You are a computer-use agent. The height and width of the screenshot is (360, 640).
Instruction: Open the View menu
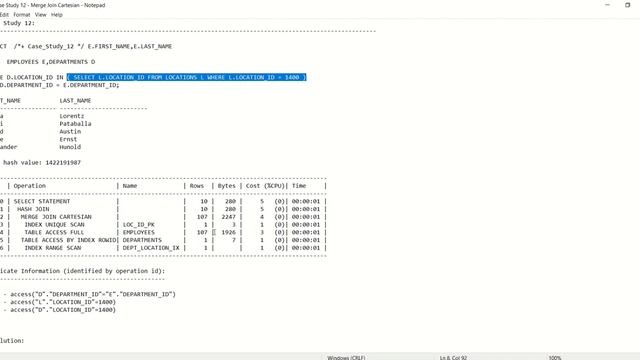pos(40,15)
